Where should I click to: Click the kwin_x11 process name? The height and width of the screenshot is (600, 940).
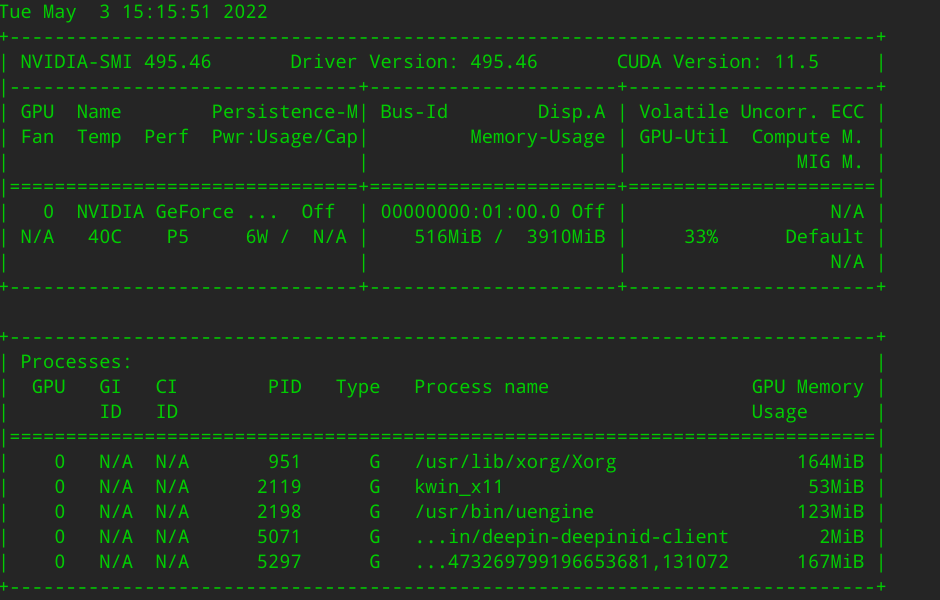coord(459,487)
